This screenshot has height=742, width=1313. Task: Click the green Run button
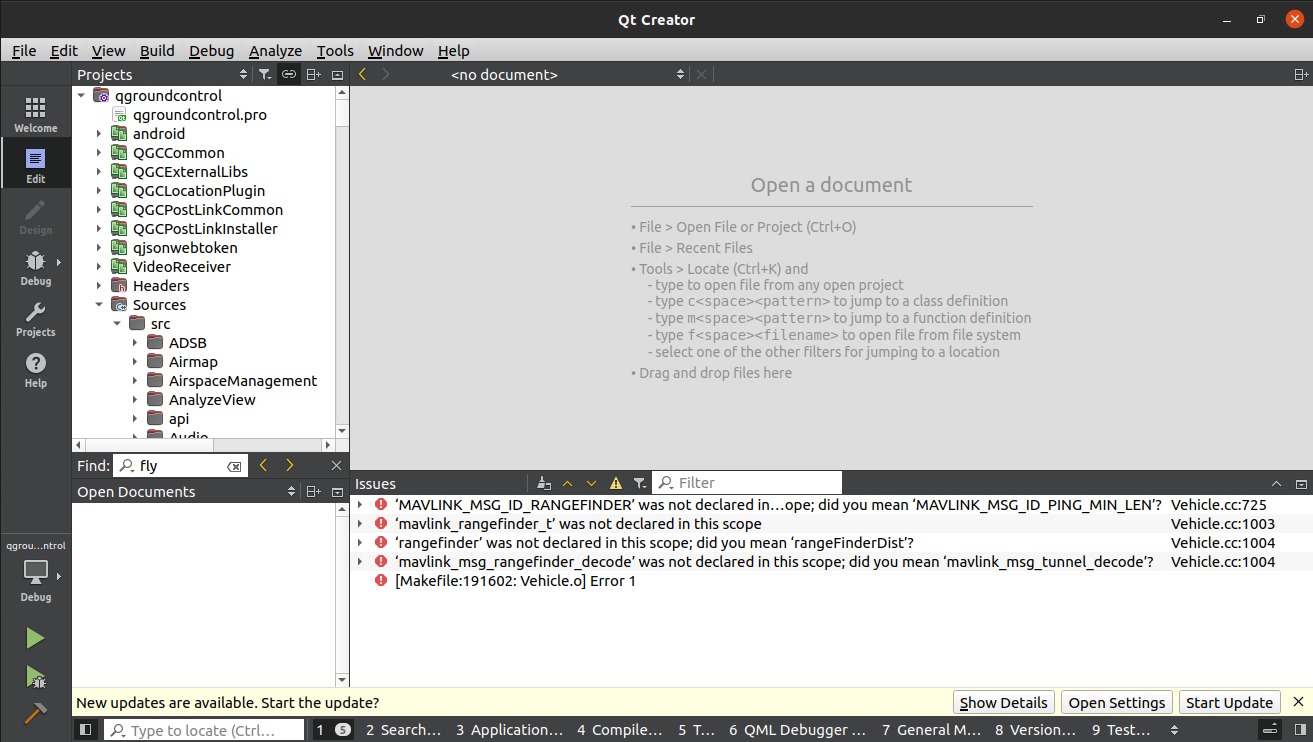pyautogui.click(x=35, y=638)
